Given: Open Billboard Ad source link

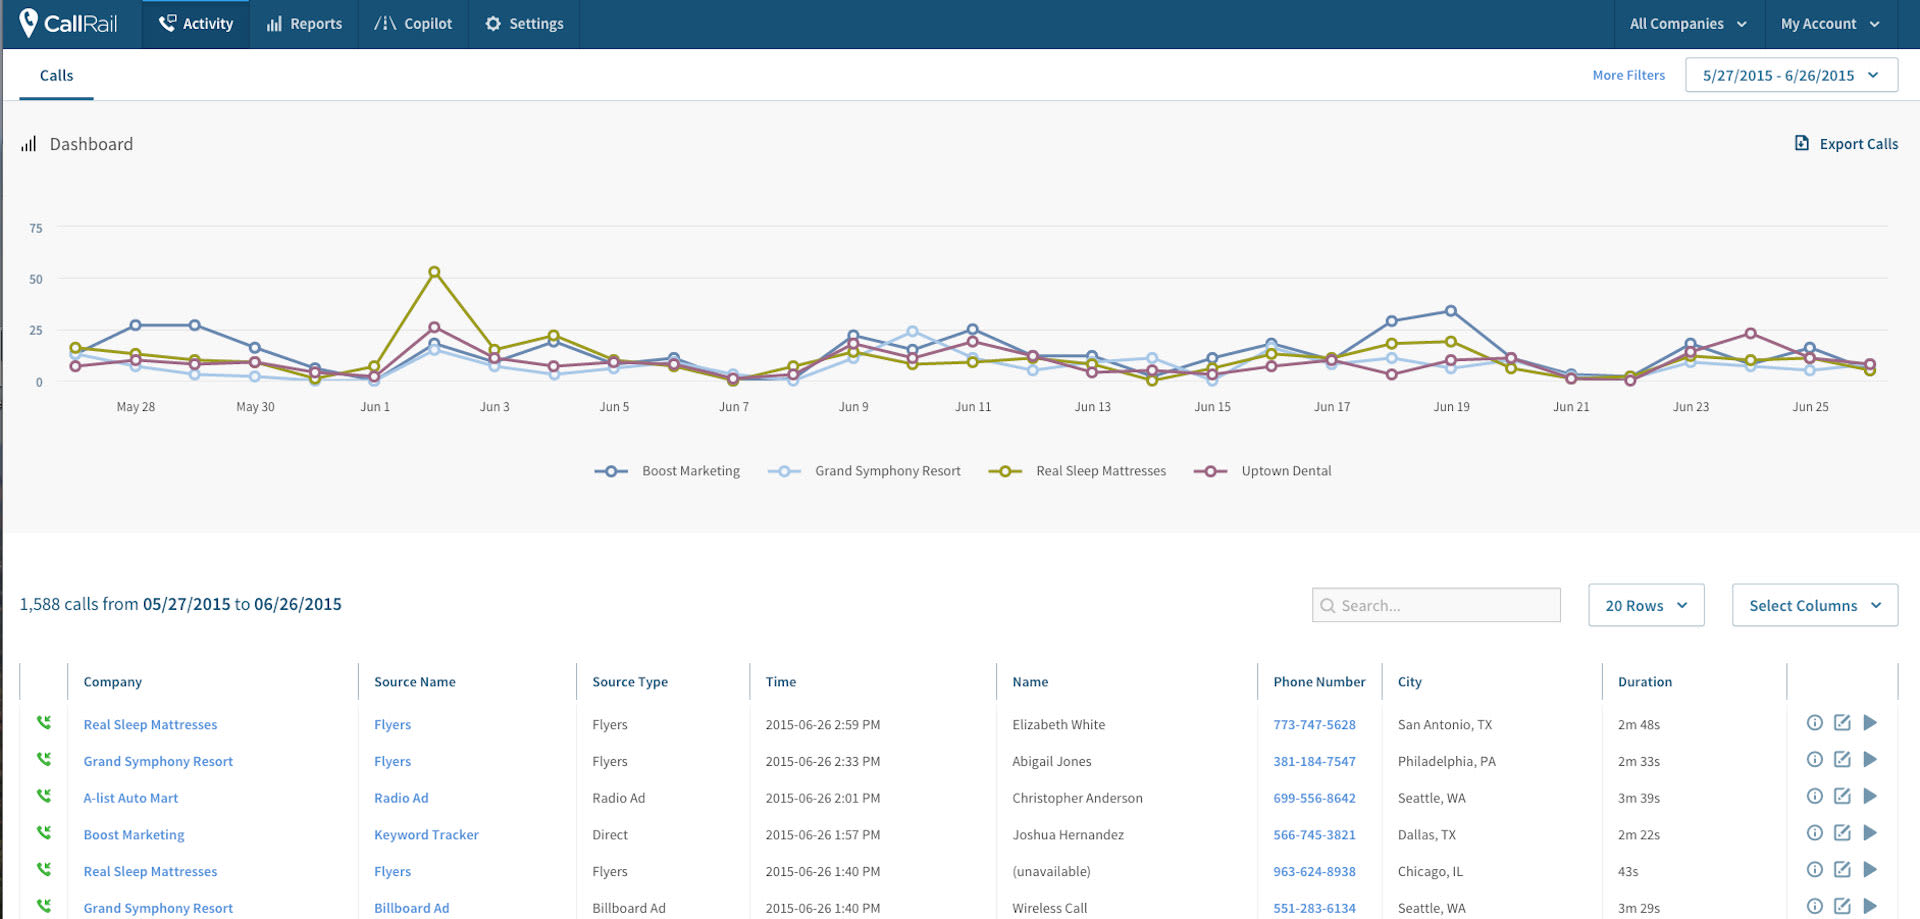Looking at the screenshot, I should pos(411,908).
